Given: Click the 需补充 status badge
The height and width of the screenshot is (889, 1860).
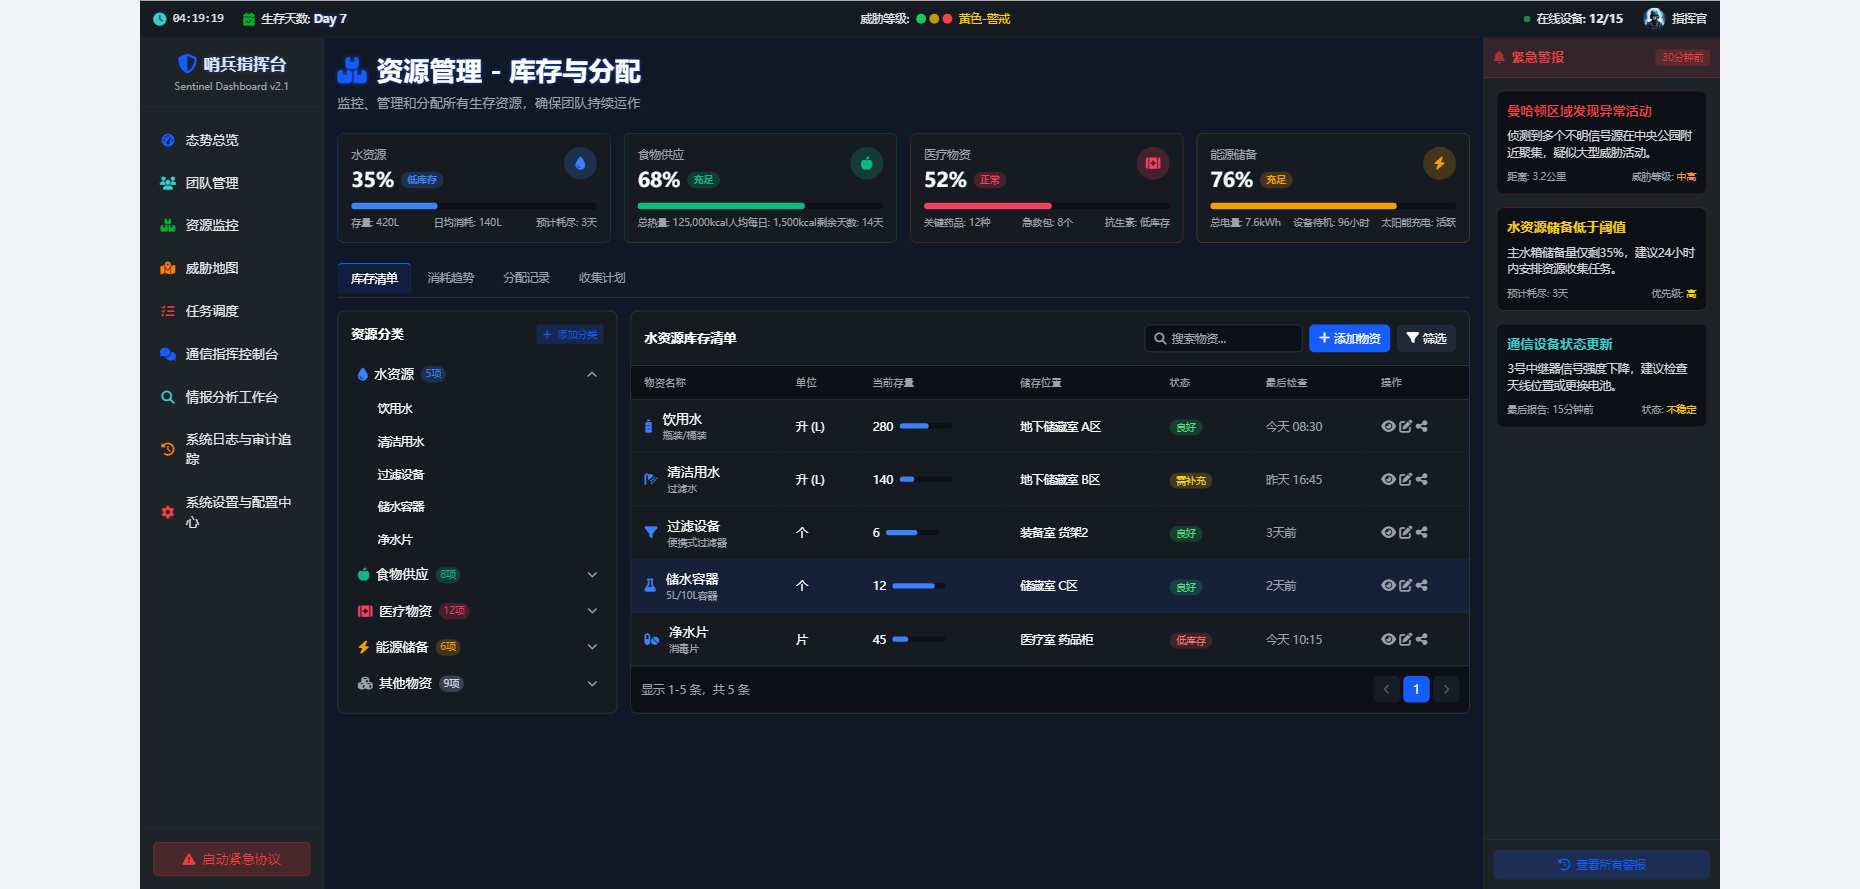Looking at the screenshot, I should 1190,481.
